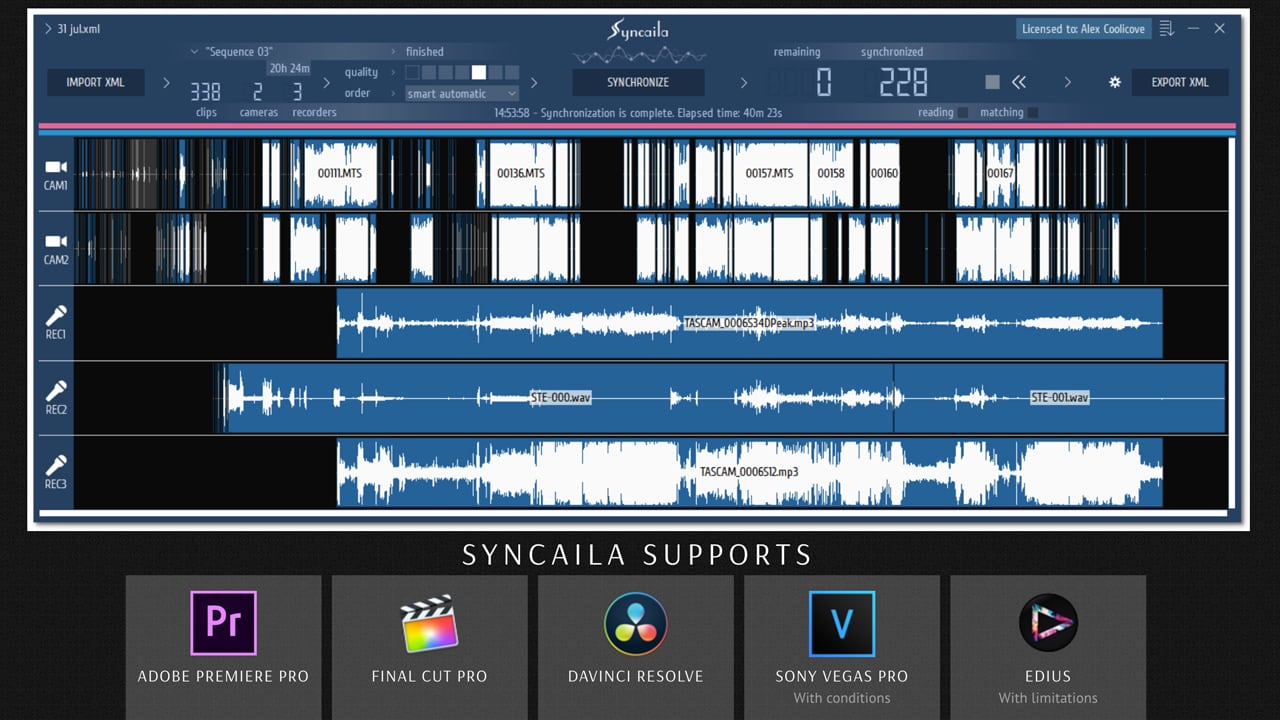Click the synchronization complete status message

[x=638, y=113]
